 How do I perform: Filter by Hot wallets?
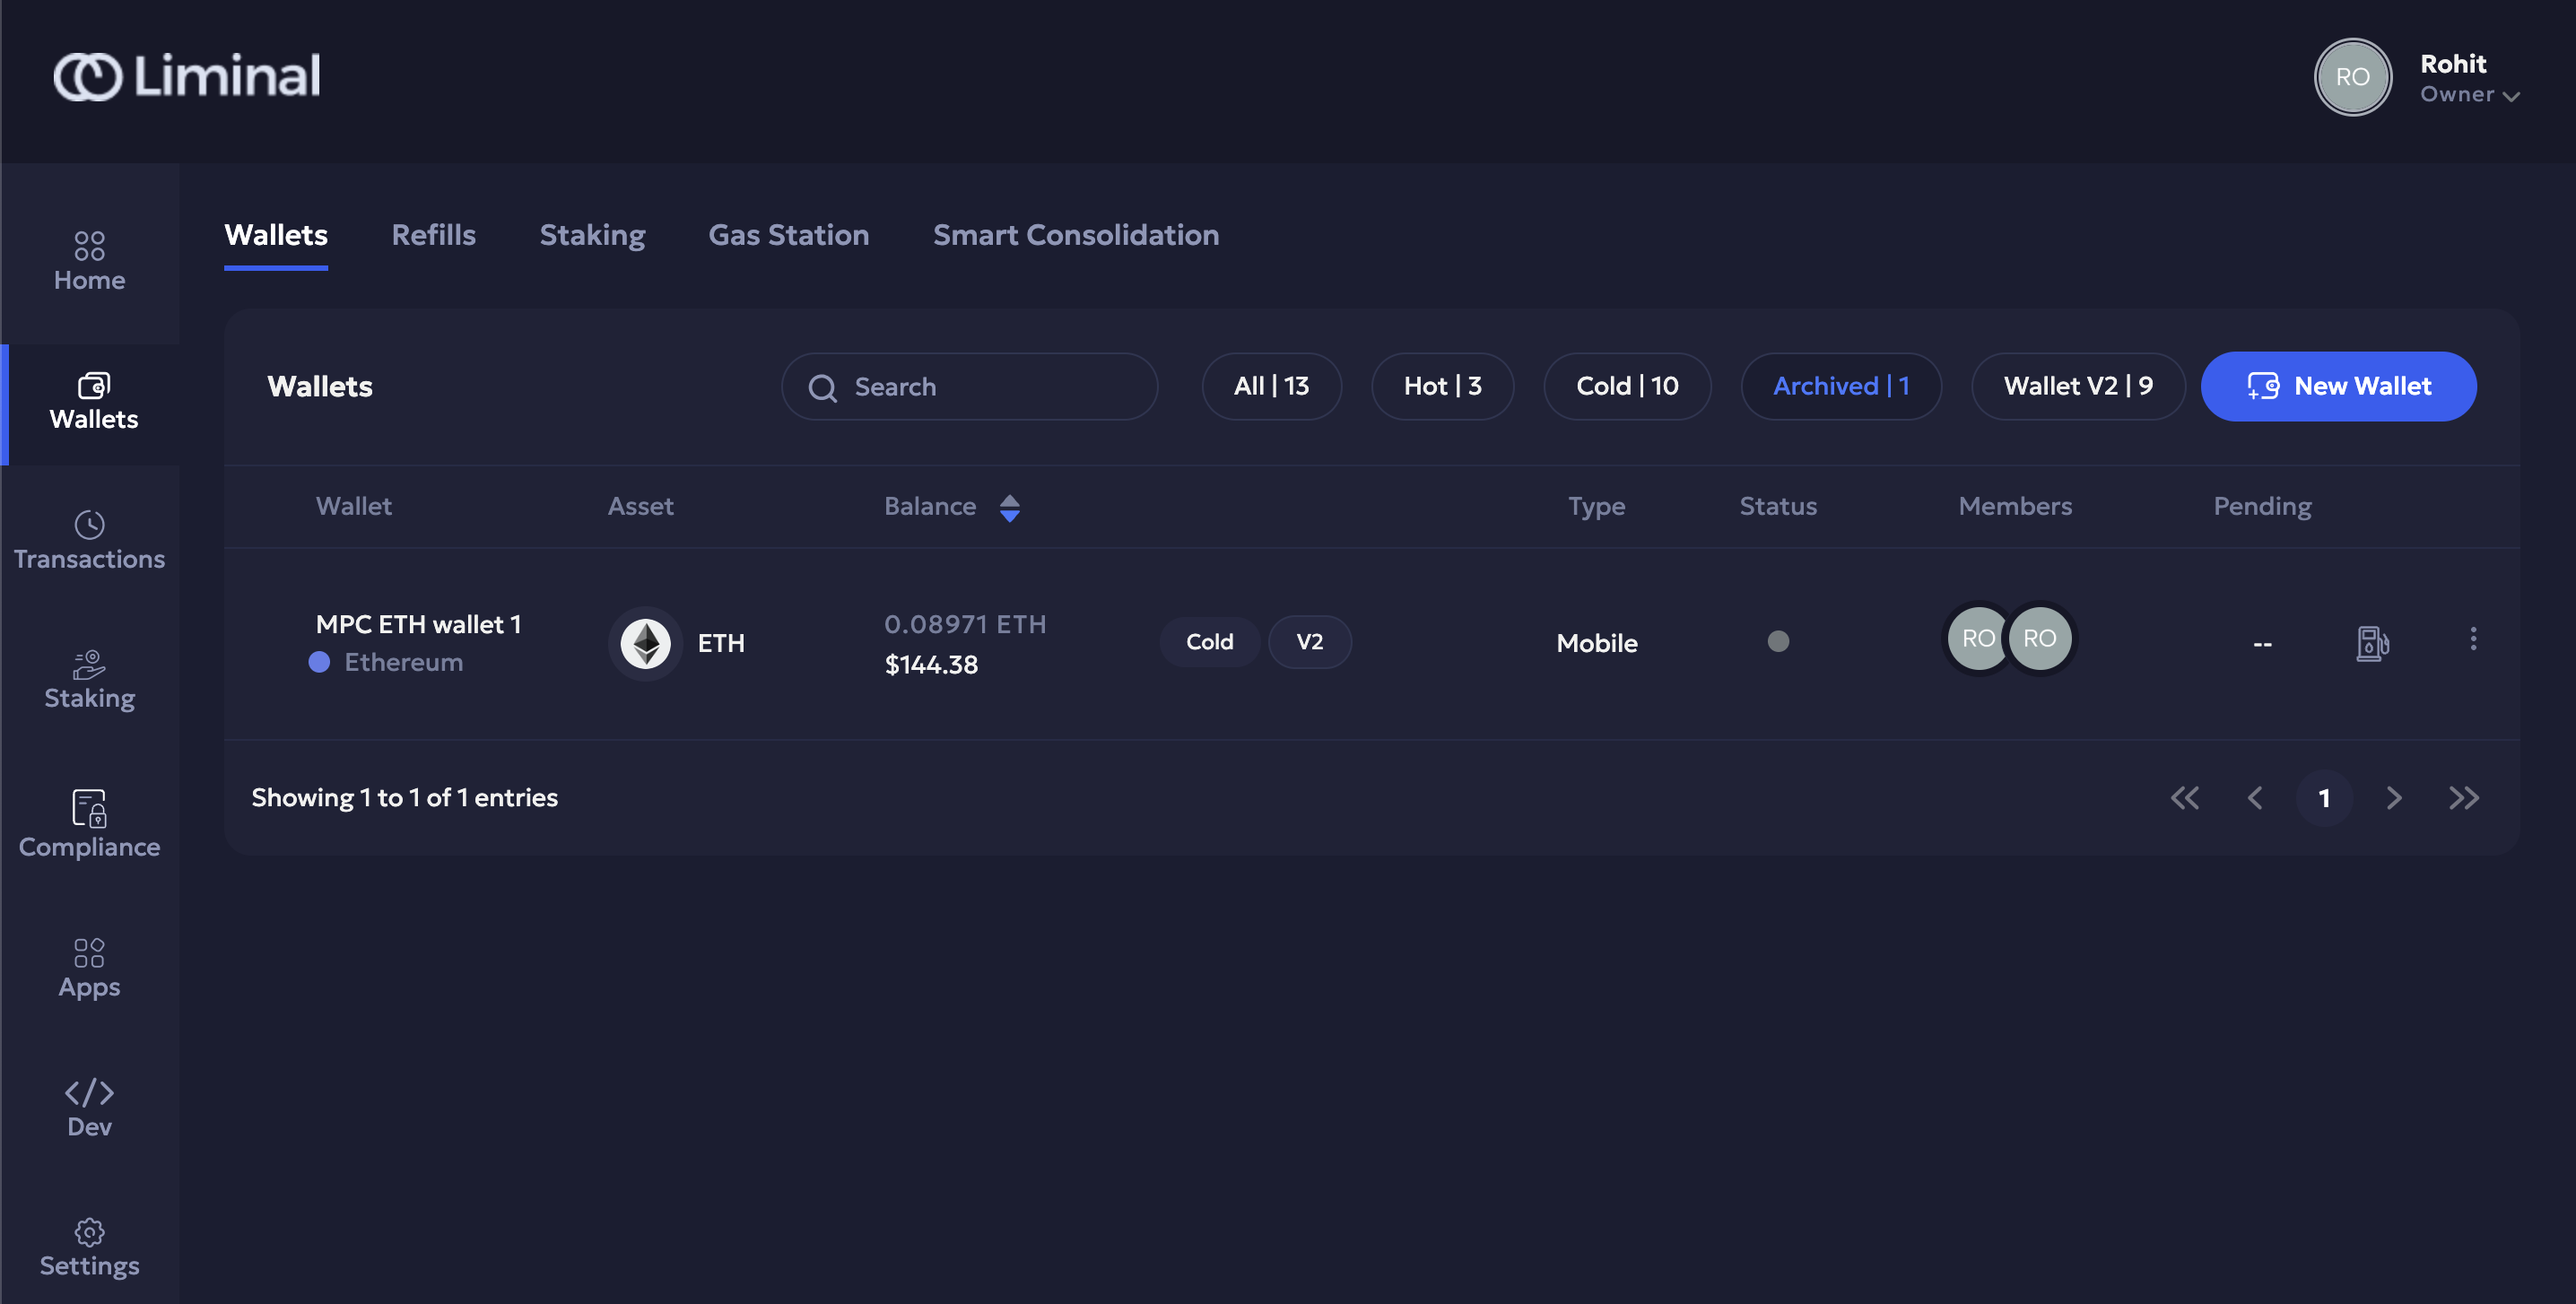click(1441, 386)
